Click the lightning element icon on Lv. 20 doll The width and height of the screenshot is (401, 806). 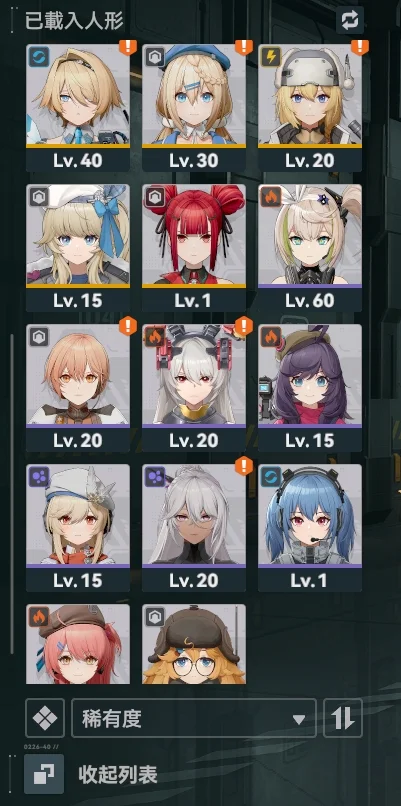271,57
